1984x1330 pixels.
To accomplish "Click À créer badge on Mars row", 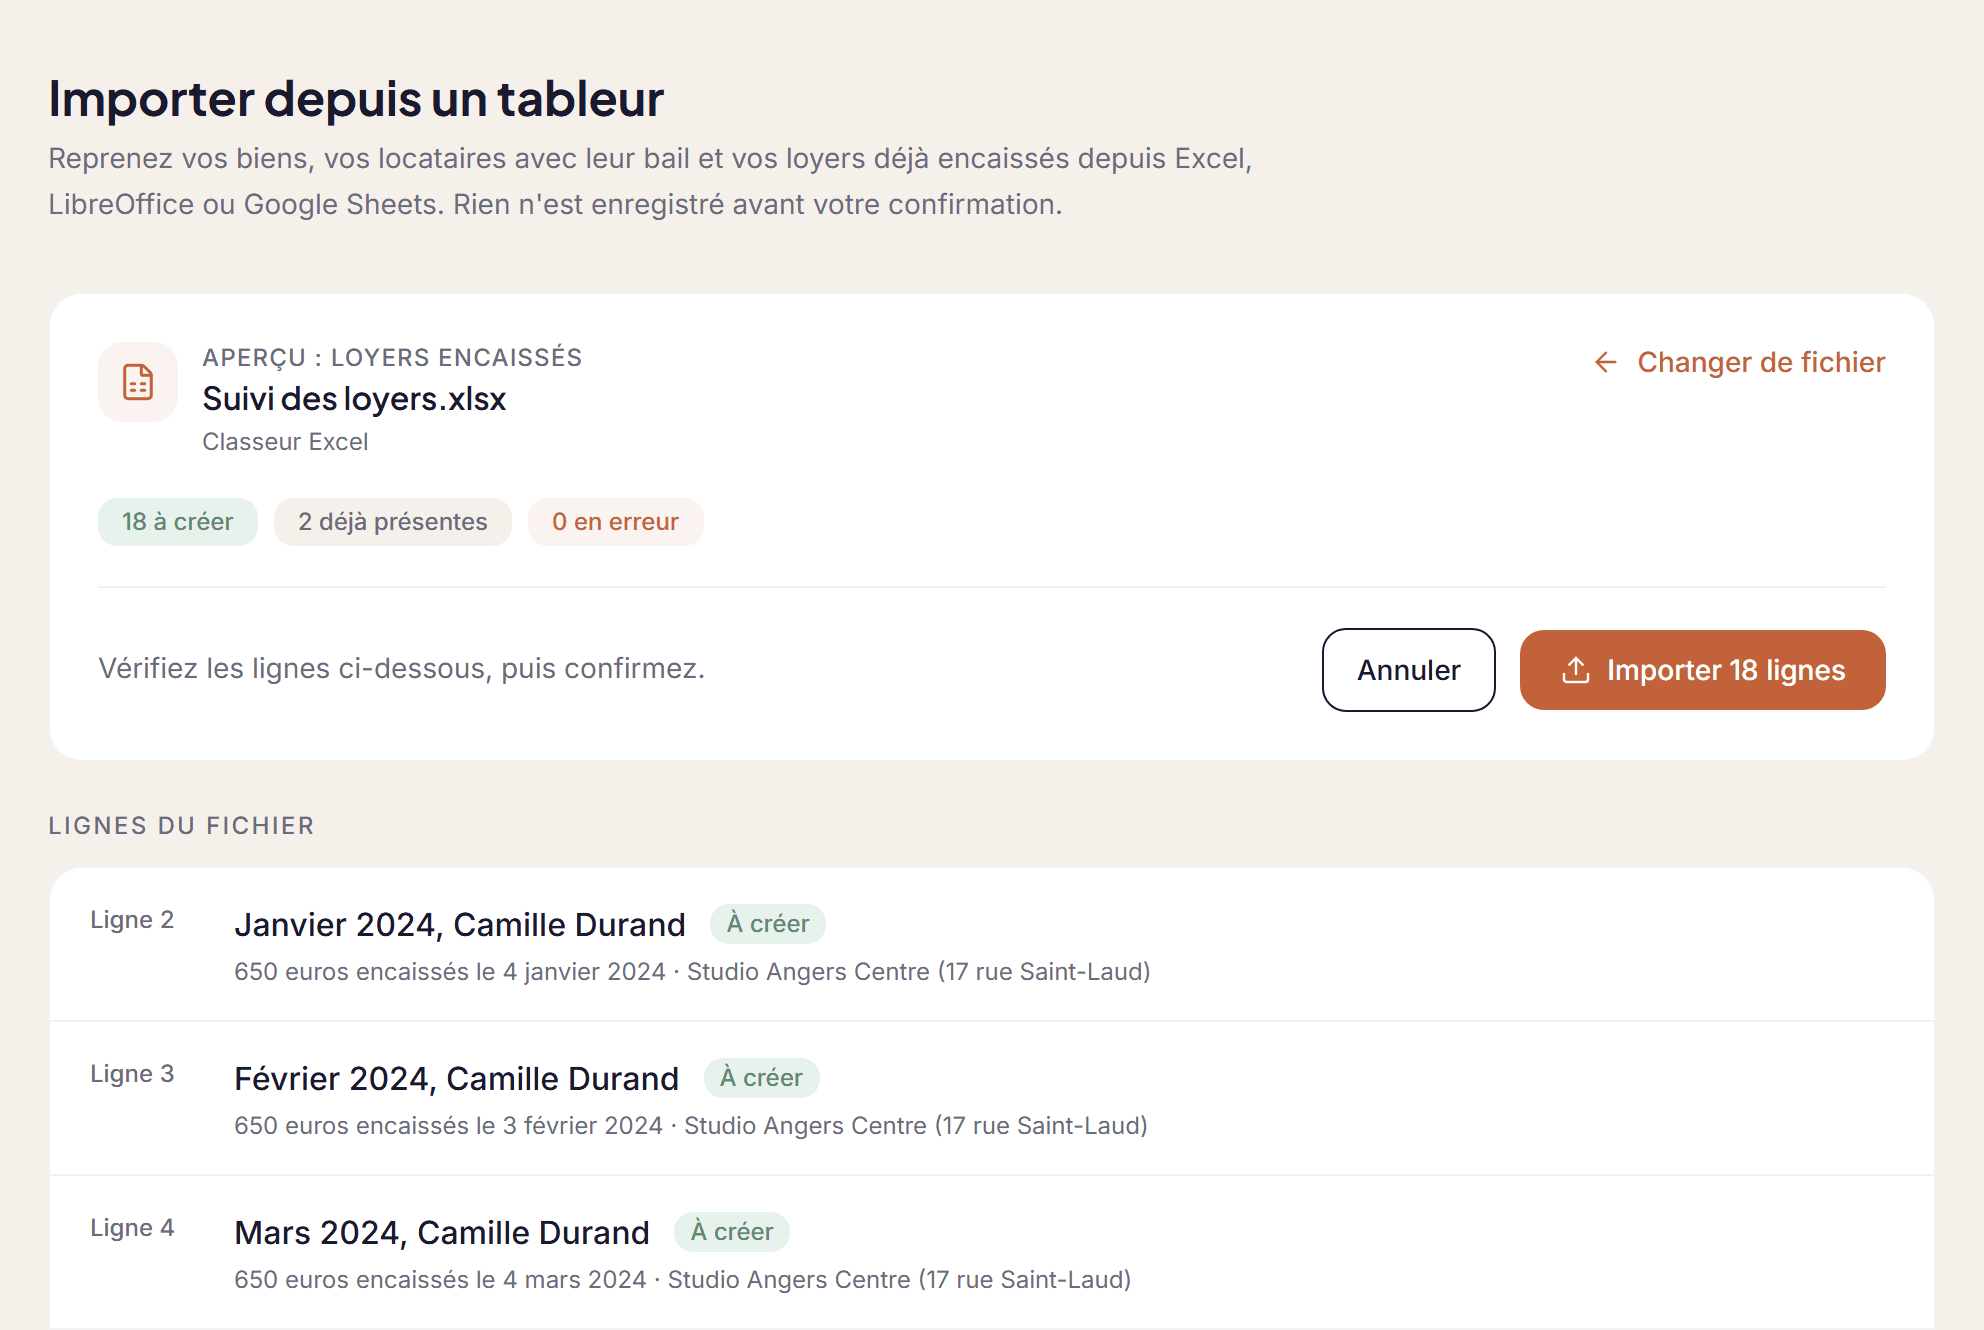I will tap(732, 1232).
